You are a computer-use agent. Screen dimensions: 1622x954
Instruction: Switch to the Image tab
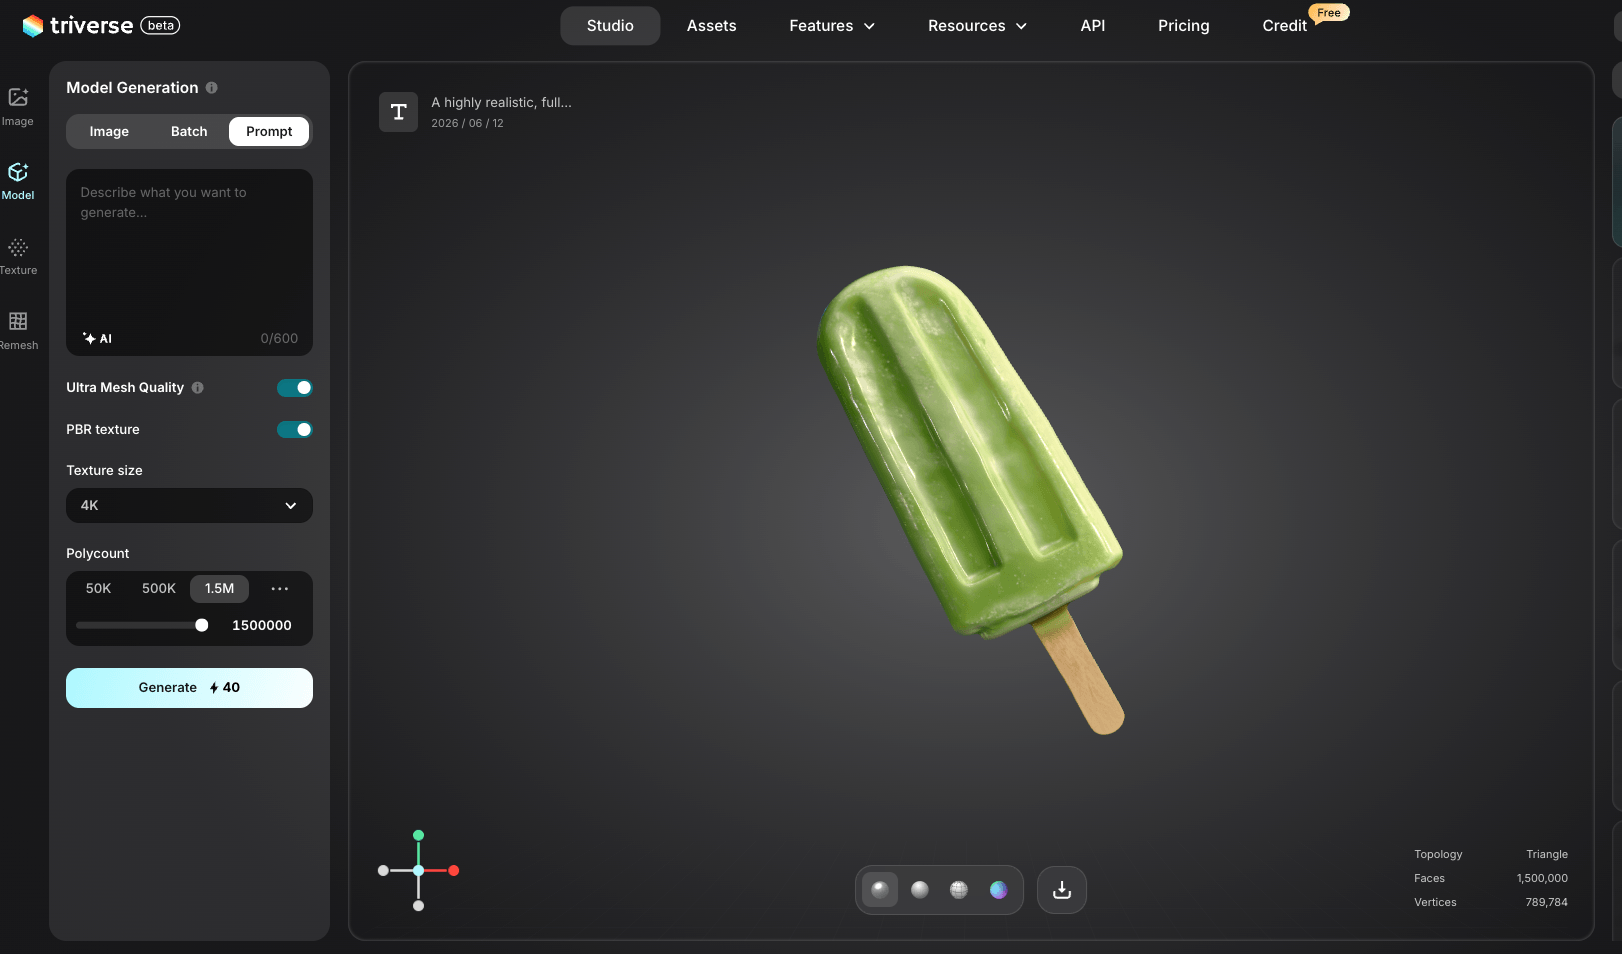coord(109,132)
